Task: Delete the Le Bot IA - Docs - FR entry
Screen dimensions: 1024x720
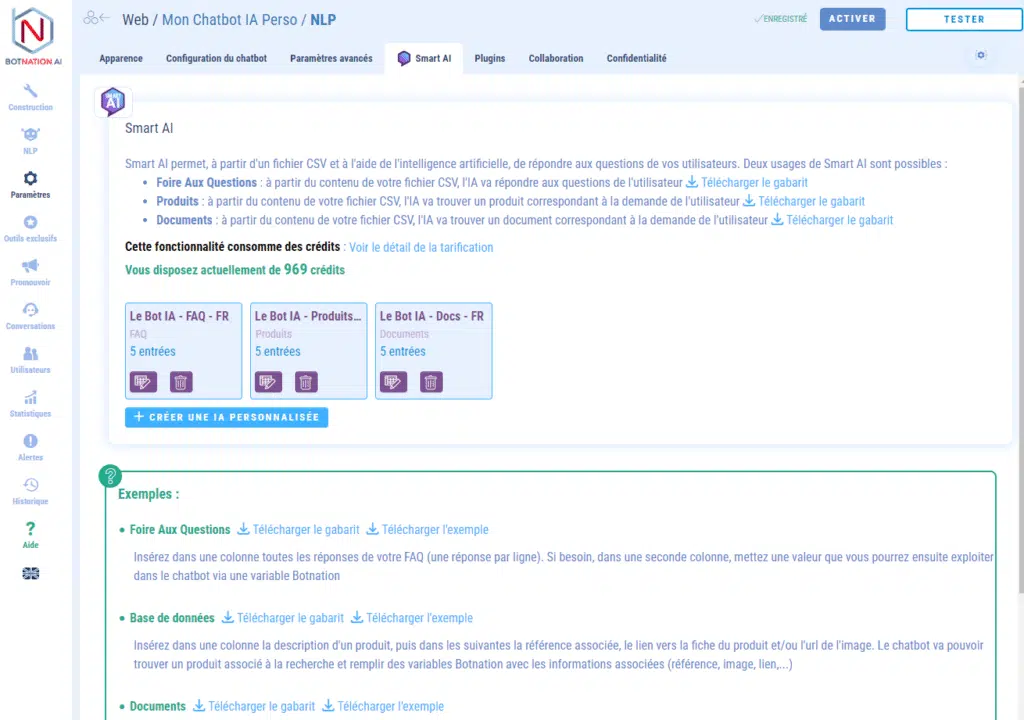Action: point(431,382)
